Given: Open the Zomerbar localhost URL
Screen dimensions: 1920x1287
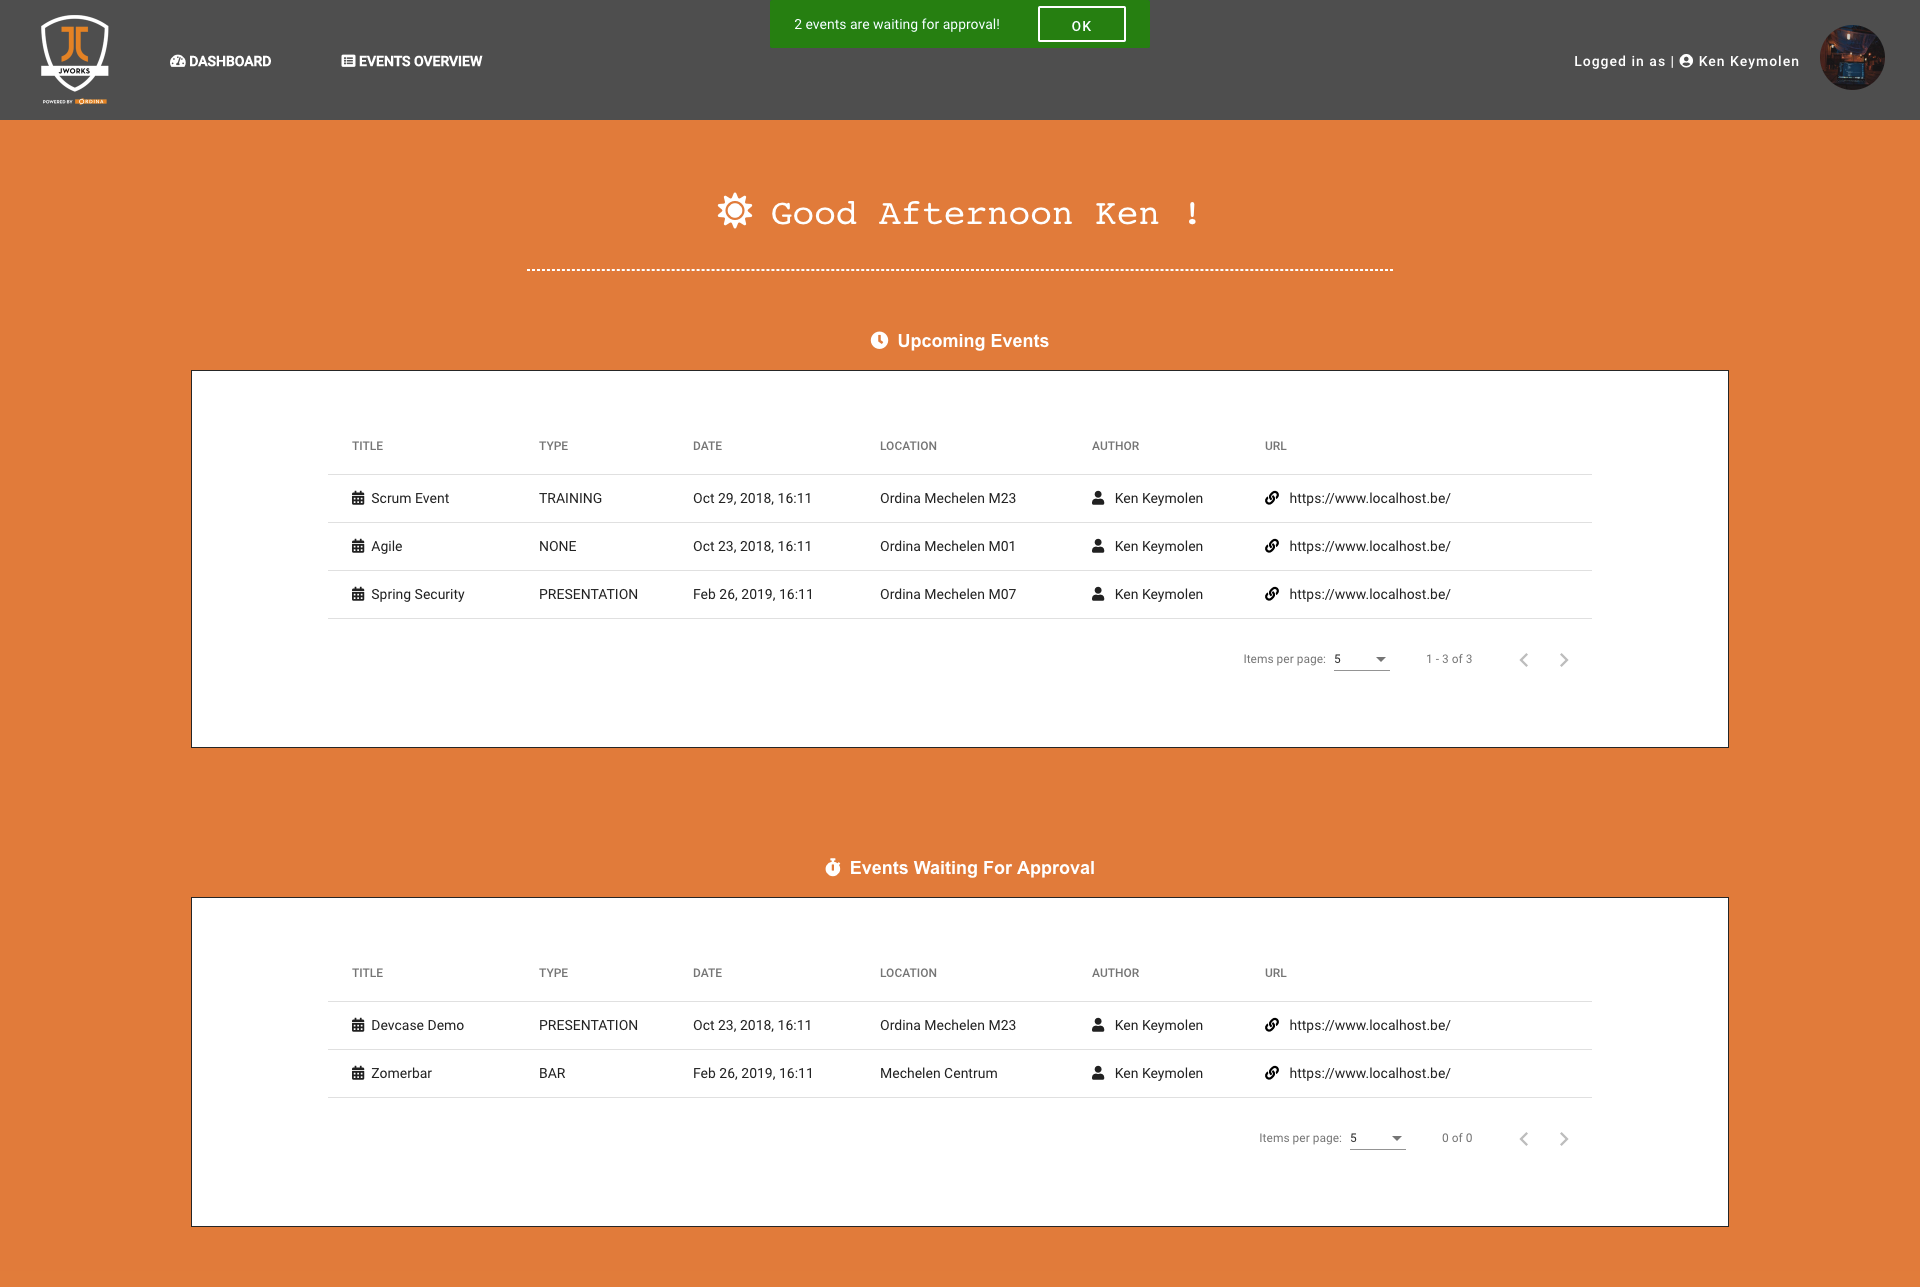Looking at the screenshot, I should [1369, 1073].
